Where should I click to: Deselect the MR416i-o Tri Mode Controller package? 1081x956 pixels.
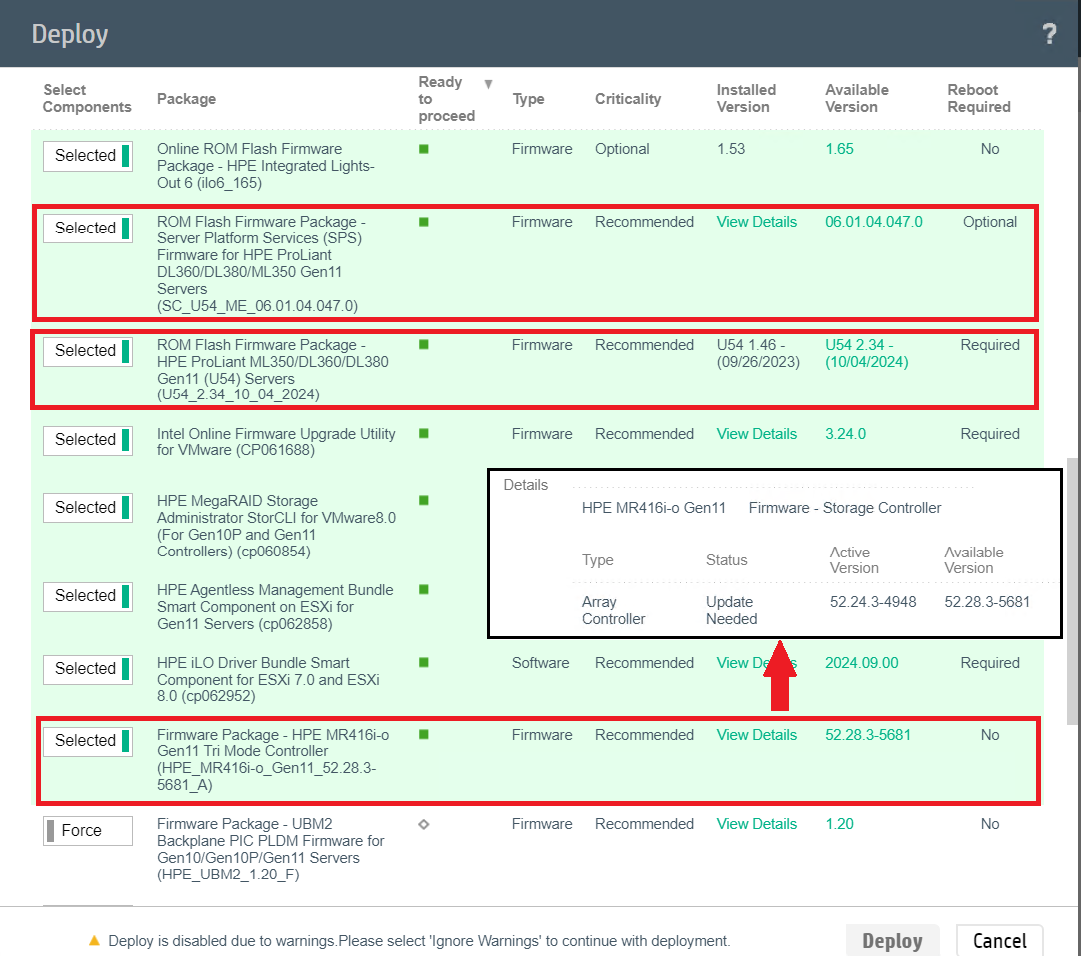pos(88,741)
